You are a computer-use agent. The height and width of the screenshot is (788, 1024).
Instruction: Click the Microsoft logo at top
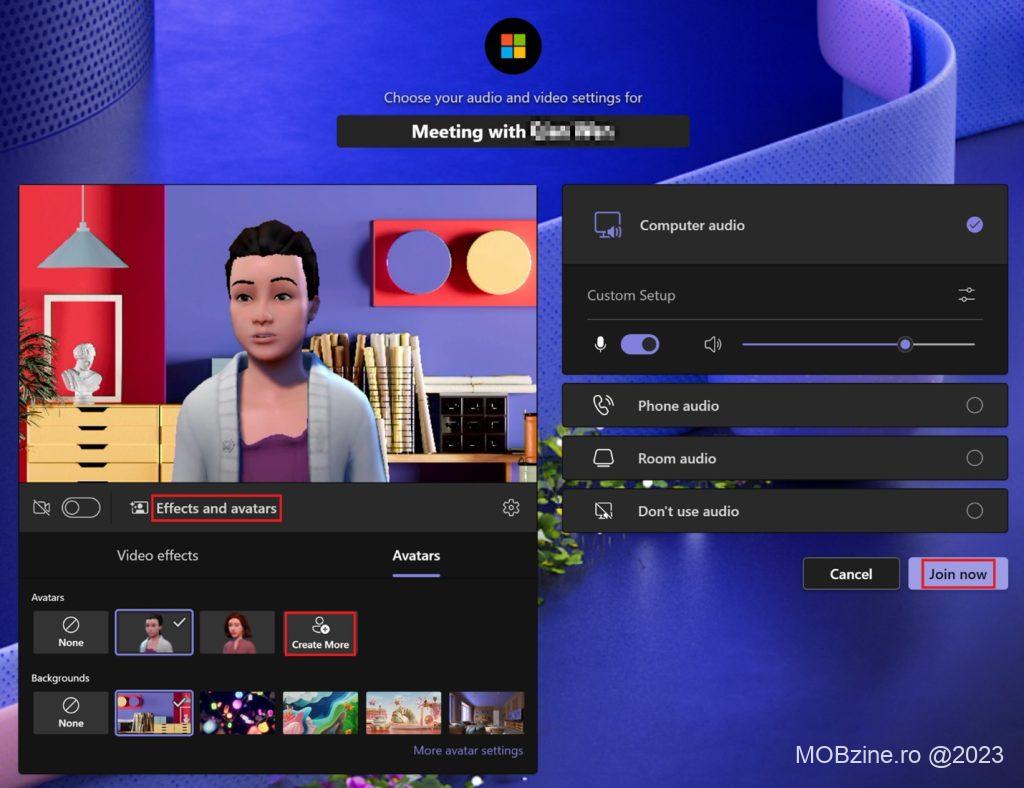click(512, 46)
